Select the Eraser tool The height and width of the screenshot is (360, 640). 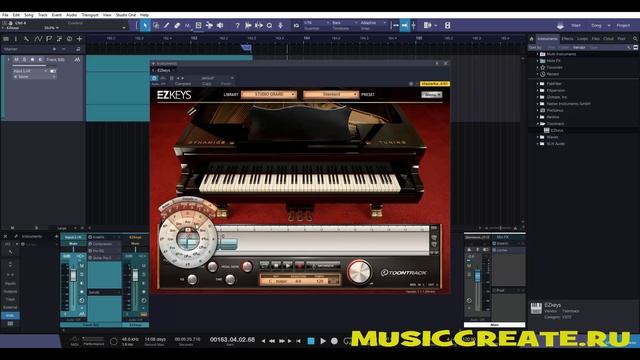point(177,25)
